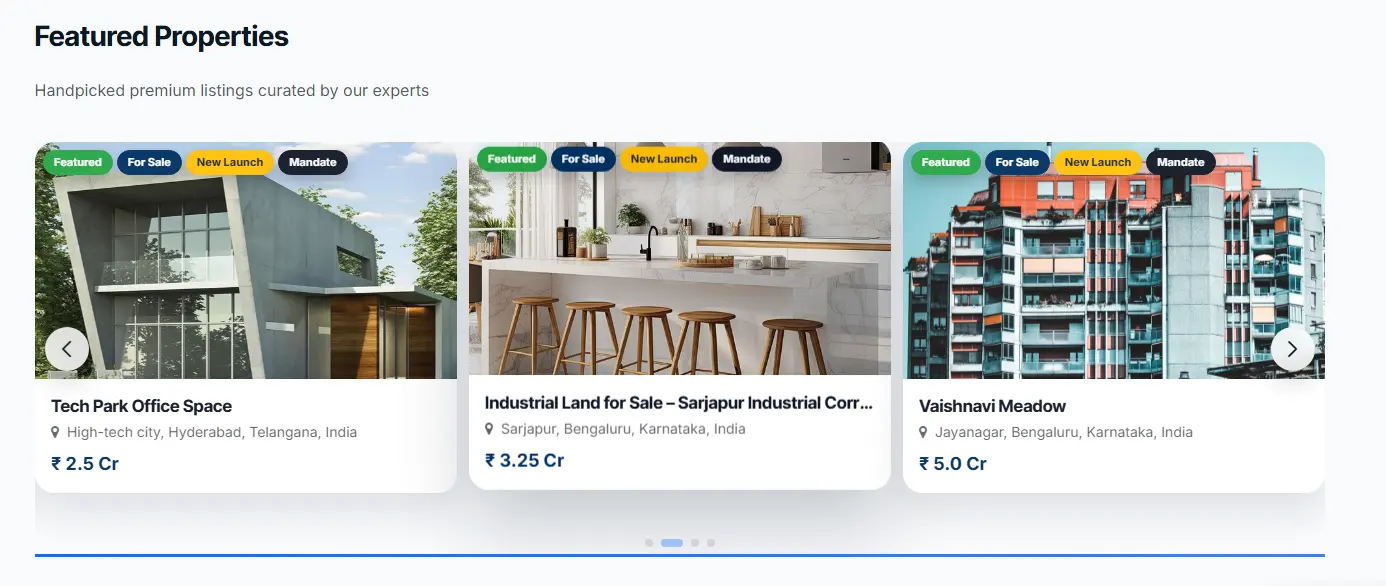Click the ₹ 3.25 Cr price
Screen dimensions: 1386x586
[525, 461]
